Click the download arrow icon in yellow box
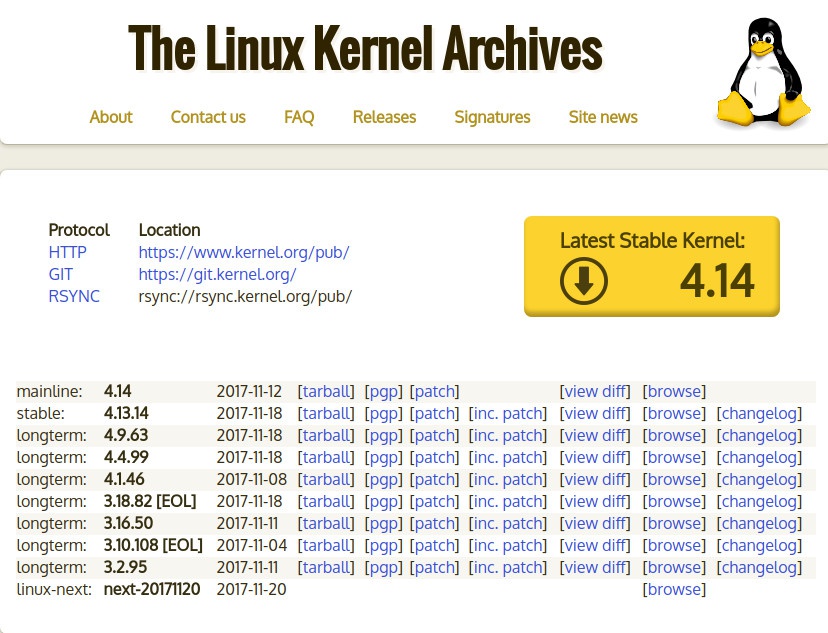The height and width of the screenshot is (633, 828). coord(584,281)
